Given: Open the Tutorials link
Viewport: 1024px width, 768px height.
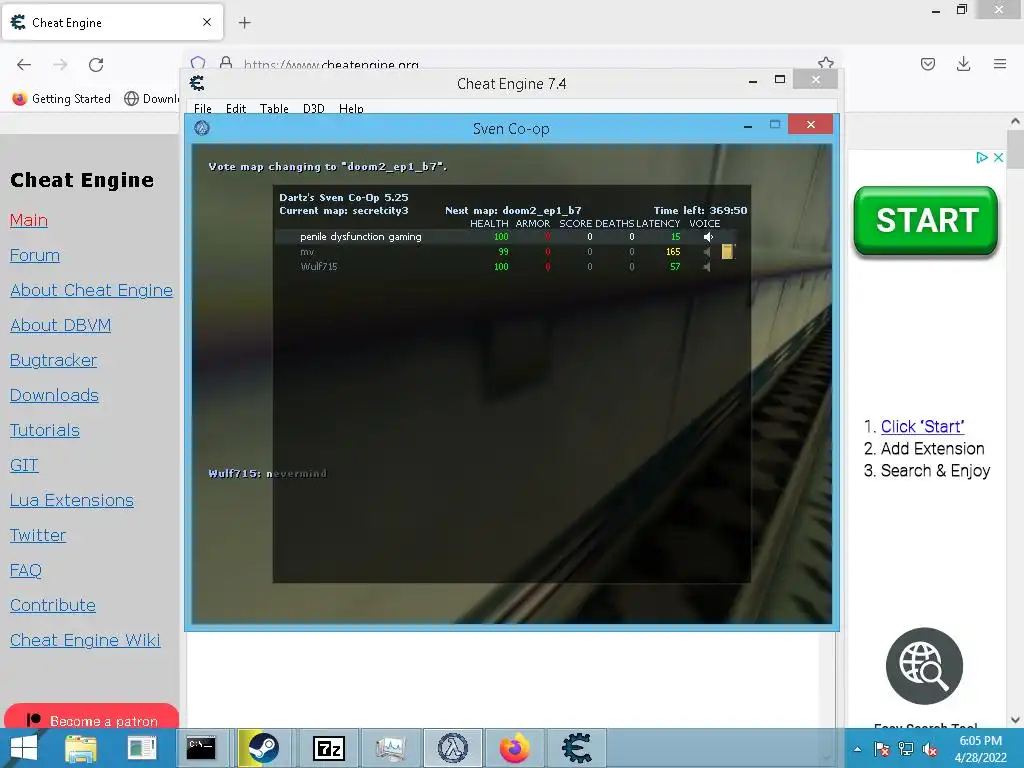Looking at the screenshot, I should click(45, 430).
